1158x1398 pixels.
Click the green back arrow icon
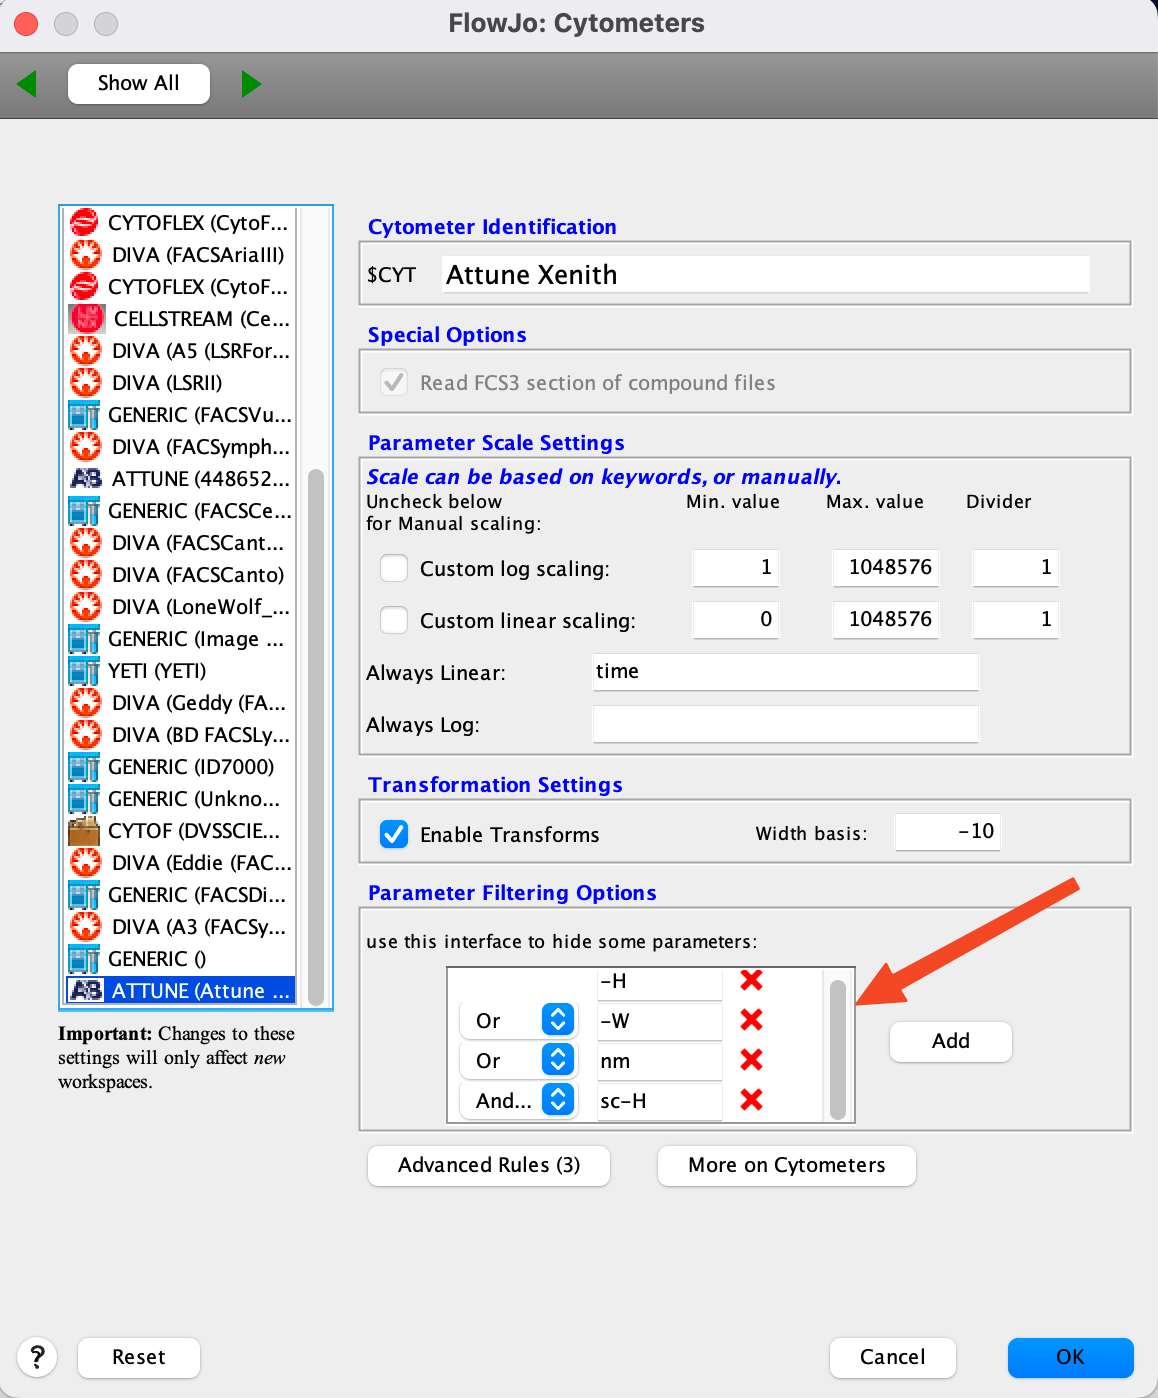[27, 84]
